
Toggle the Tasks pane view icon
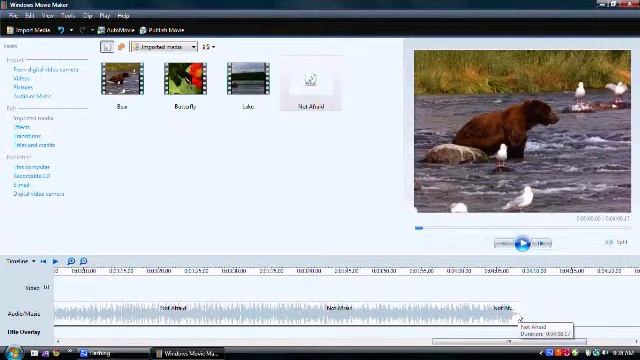[107, 47]
